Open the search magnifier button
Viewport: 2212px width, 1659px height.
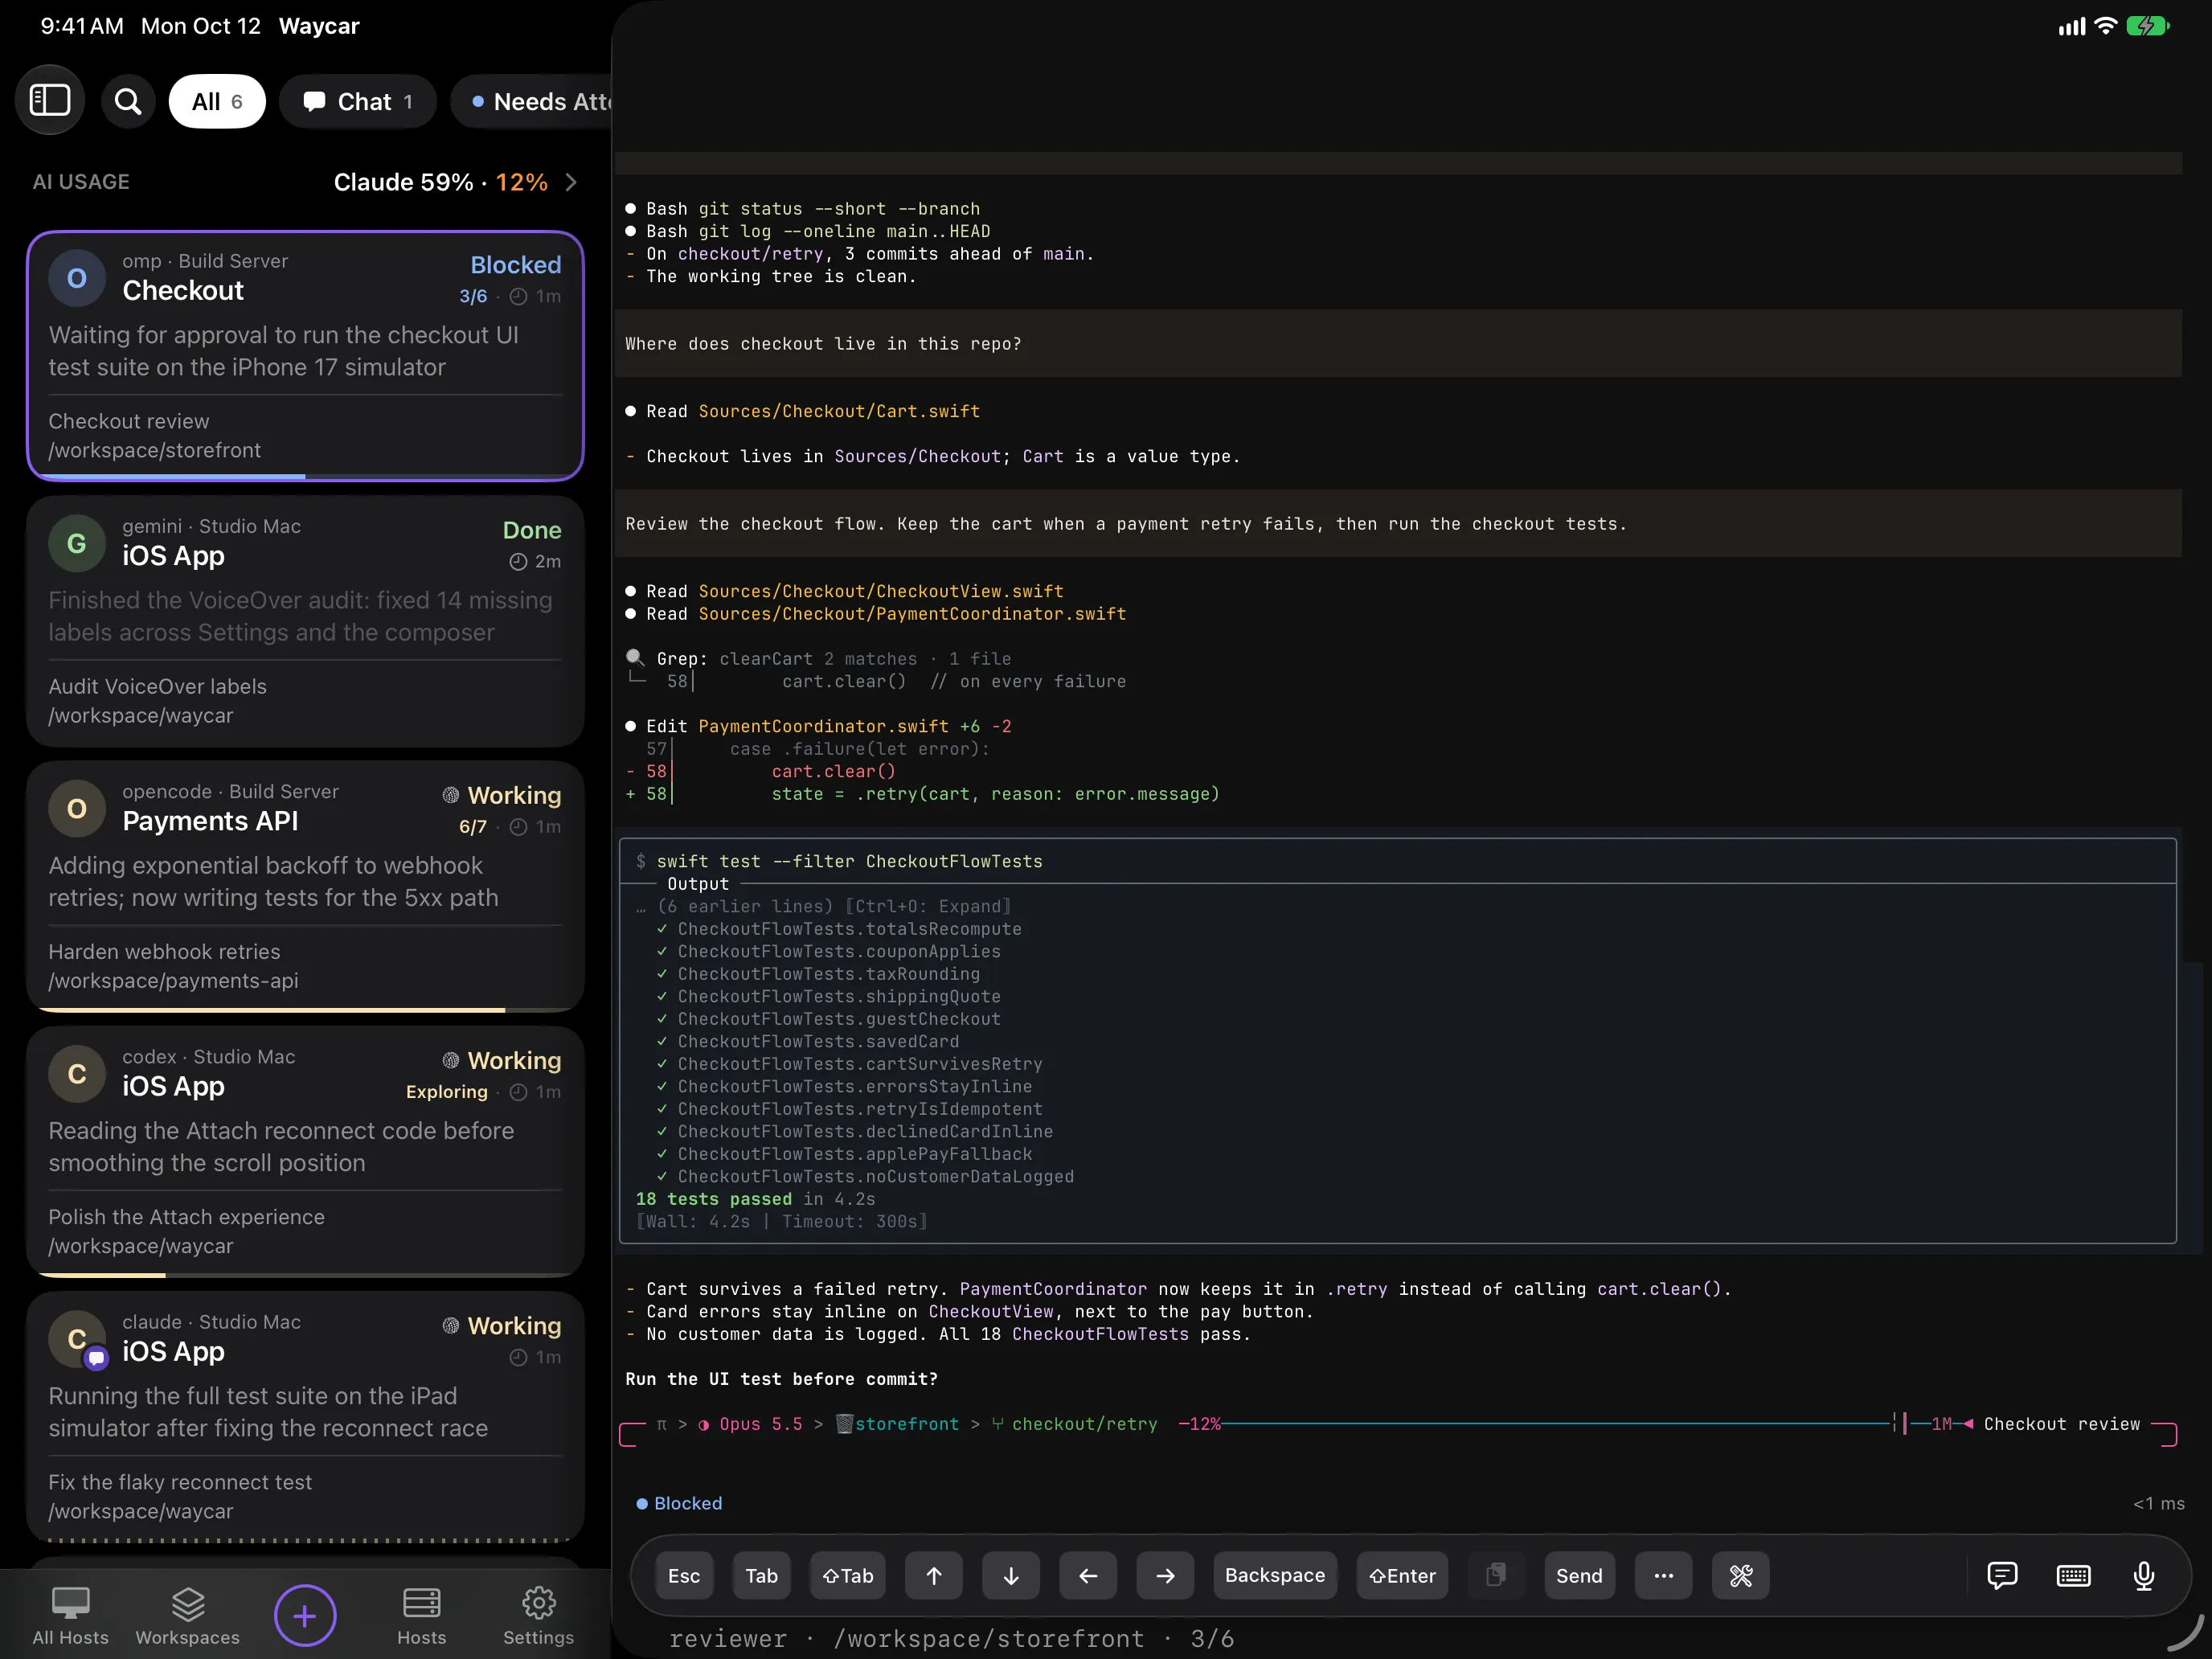(x=128, y=101)
